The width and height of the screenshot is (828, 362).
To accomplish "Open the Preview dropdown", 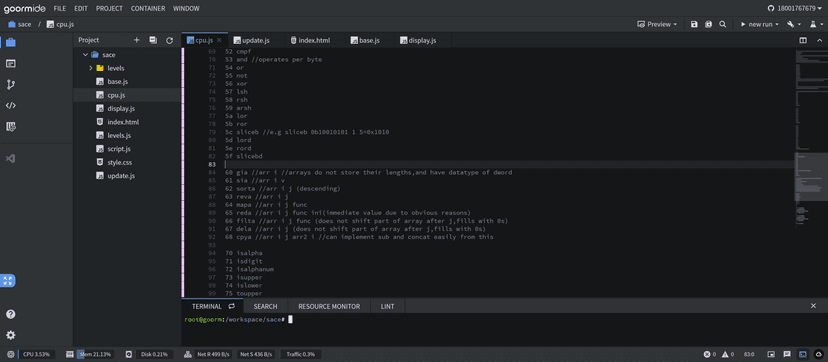I will click(x=657, y=24).
